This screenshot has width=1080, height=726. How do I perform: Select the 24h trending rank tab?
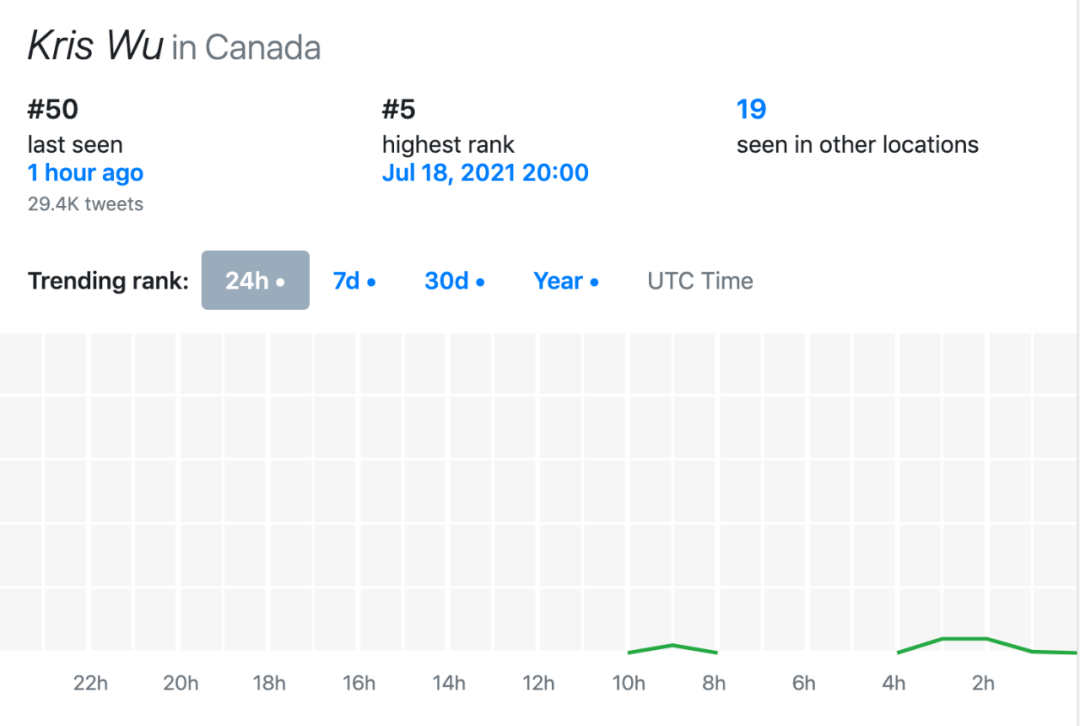[256, 280]
